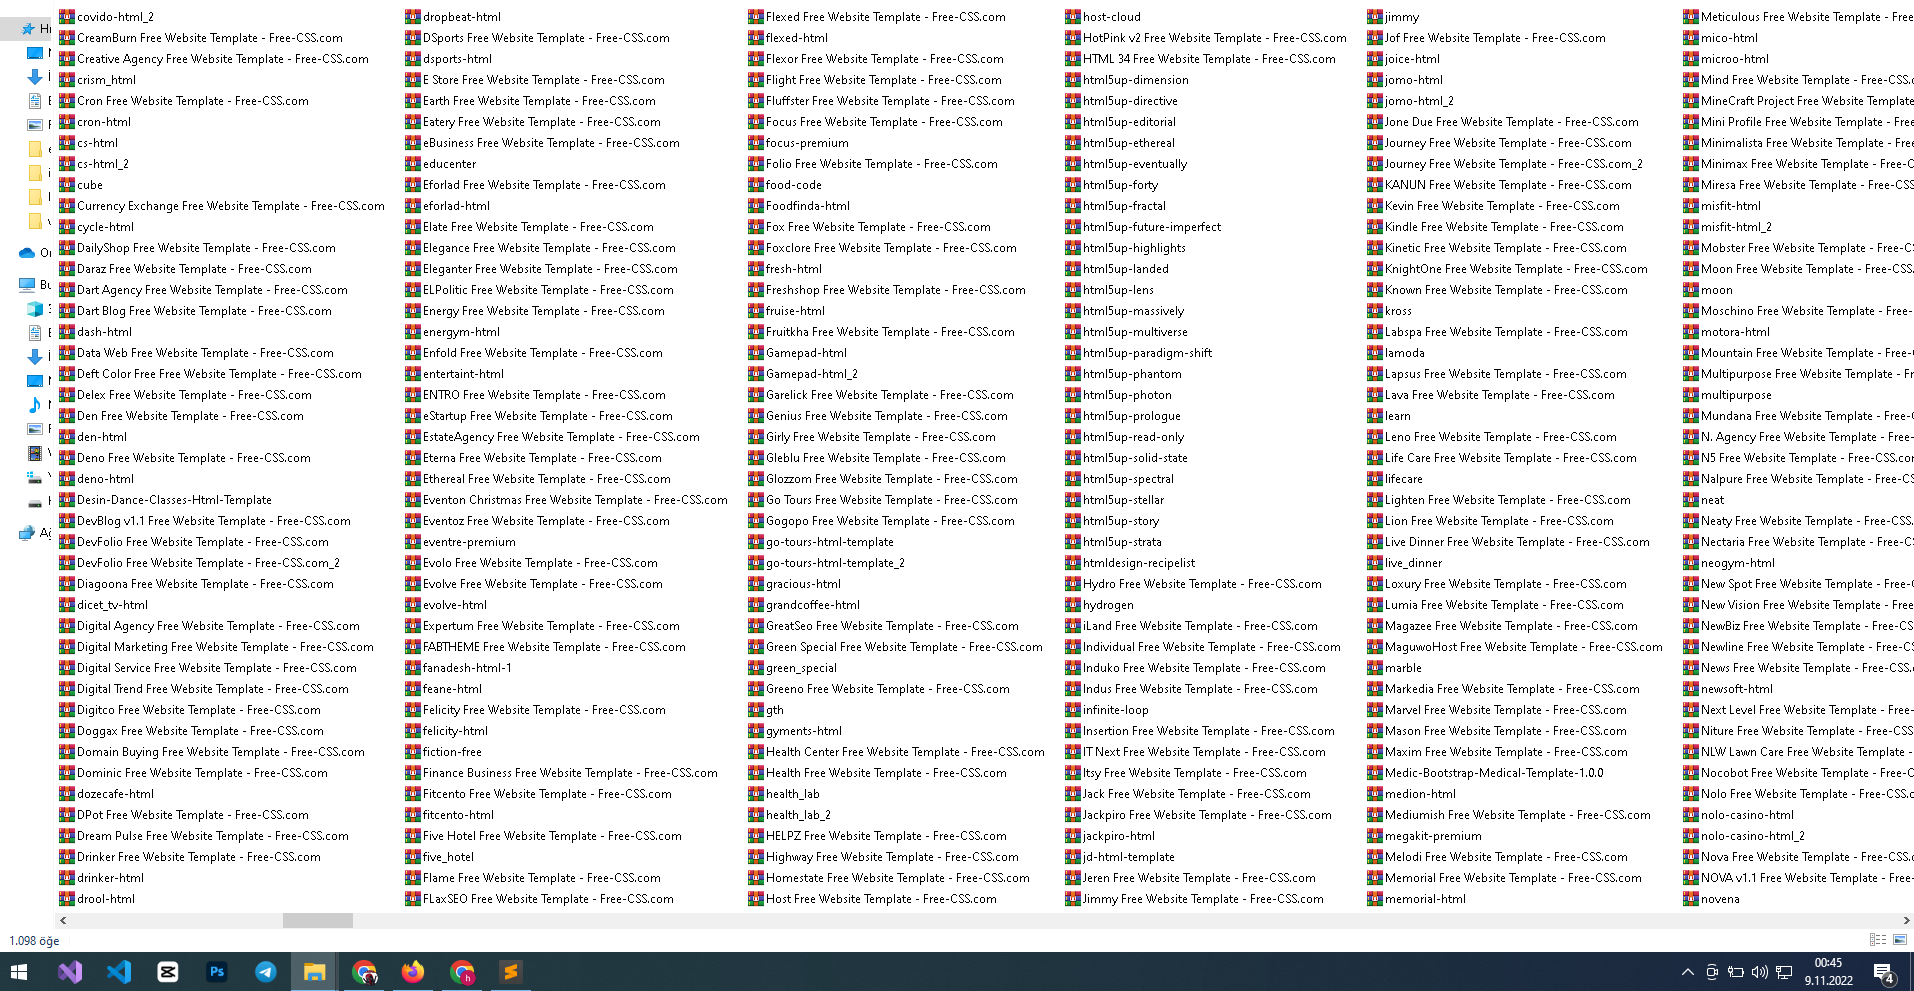Click the RAR icon of host-cloud
1914x991 pixels.
click(x=1073, y=17)
